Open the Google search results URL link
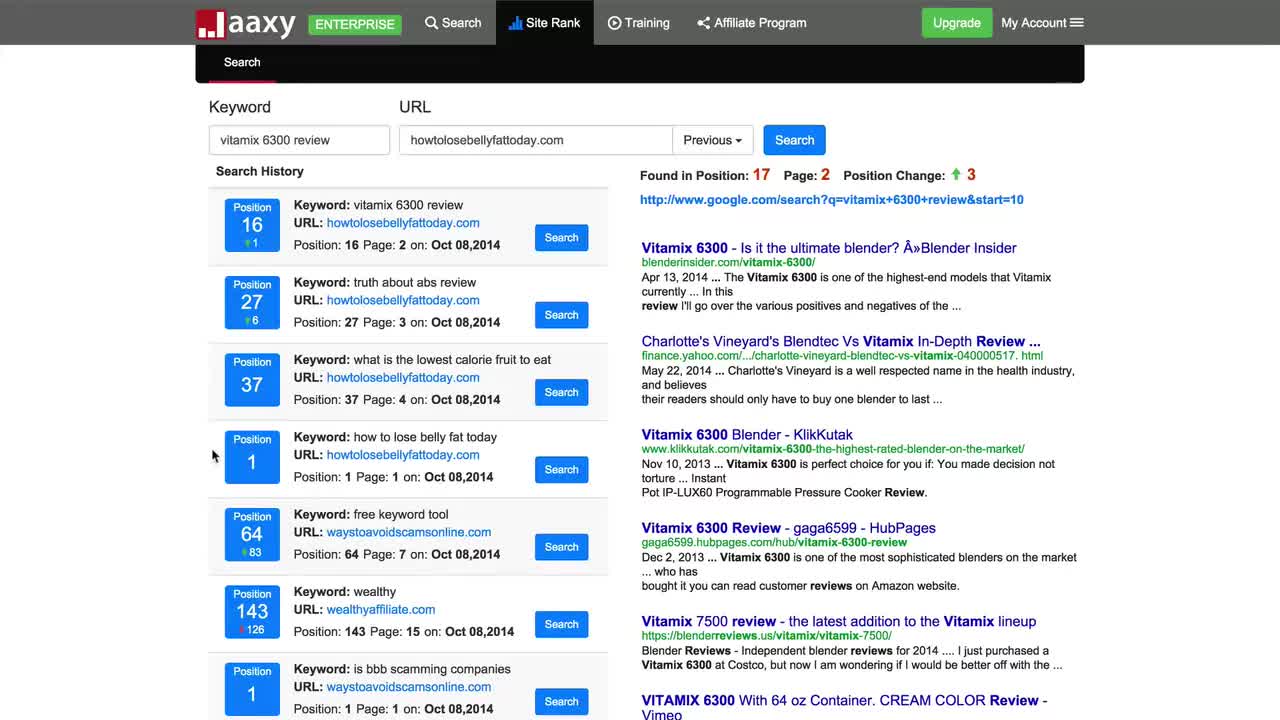Viewport: 1280px width, 720px height. (832, 200)
